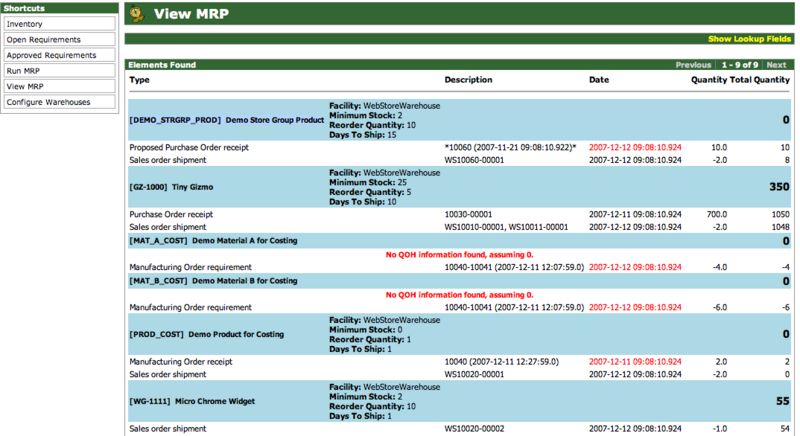Select the Run MRP shortcut

(60, 71)
